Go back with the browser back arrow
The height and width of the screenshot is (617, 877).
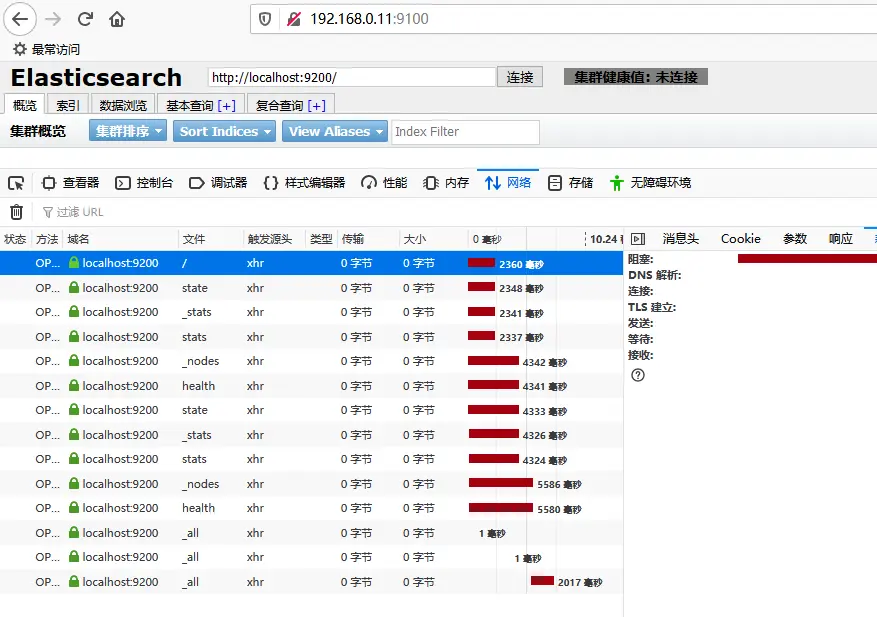pyautogui.click(x=20, y=19)
